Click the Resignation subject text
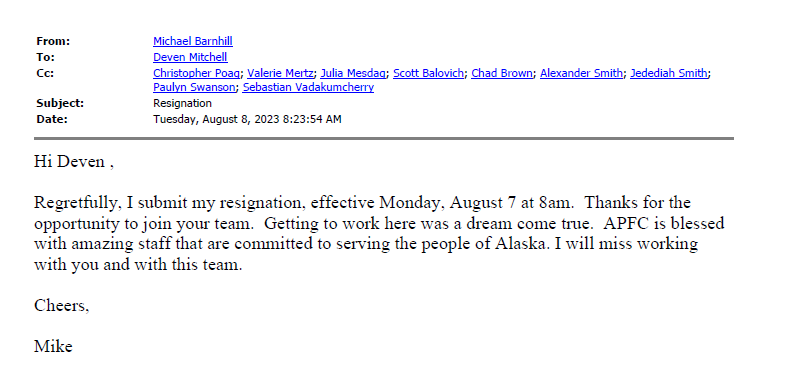The width and height of the screenshot is (804, 372). (x=183, y=103)
